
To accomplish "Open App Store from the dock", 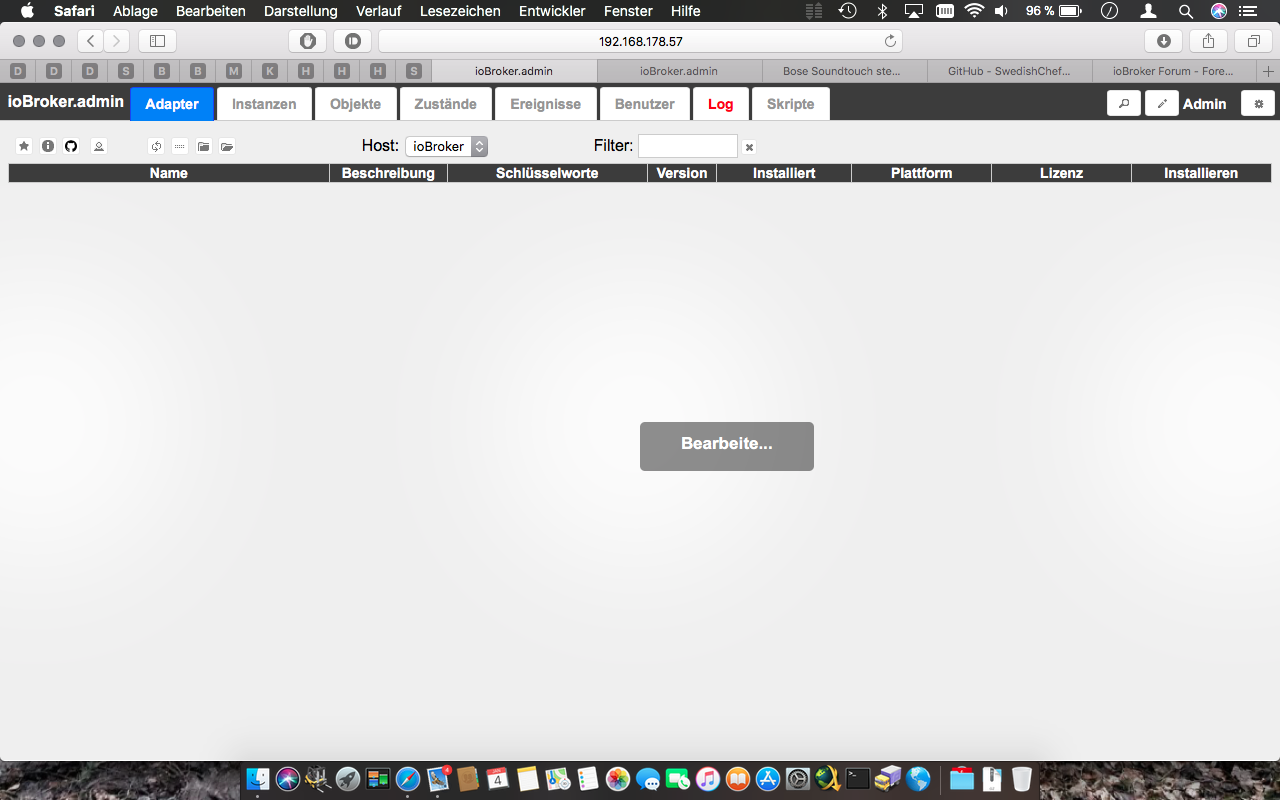I will click(767, 778).
